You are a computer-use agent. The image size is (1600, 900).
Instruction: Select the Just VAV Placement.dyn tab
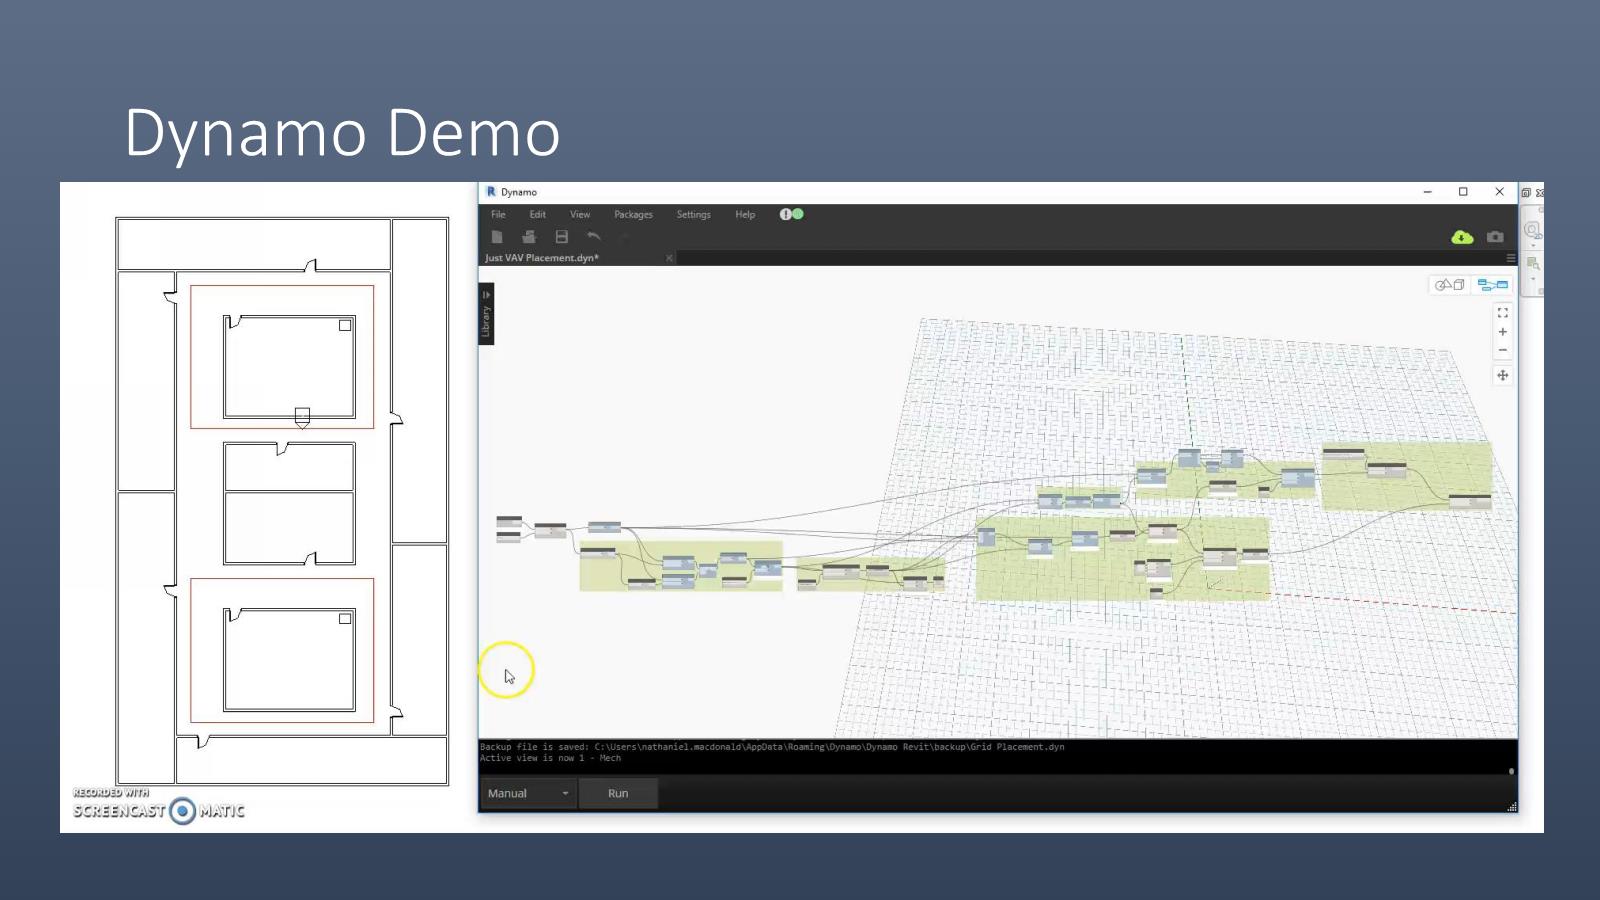click(542, 258)
